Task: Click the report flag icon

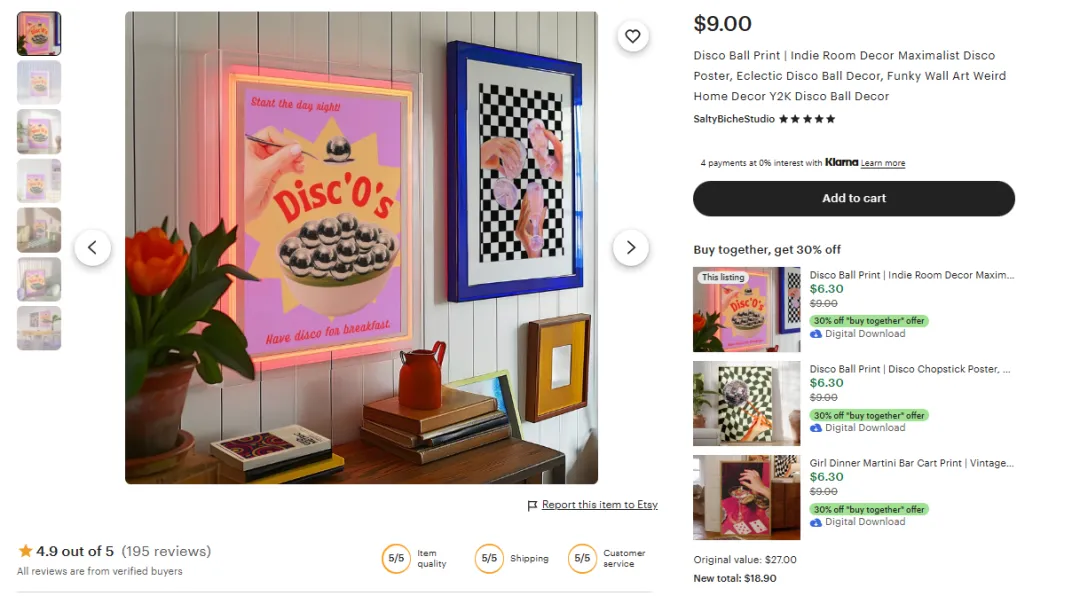Action: (532, 506)
